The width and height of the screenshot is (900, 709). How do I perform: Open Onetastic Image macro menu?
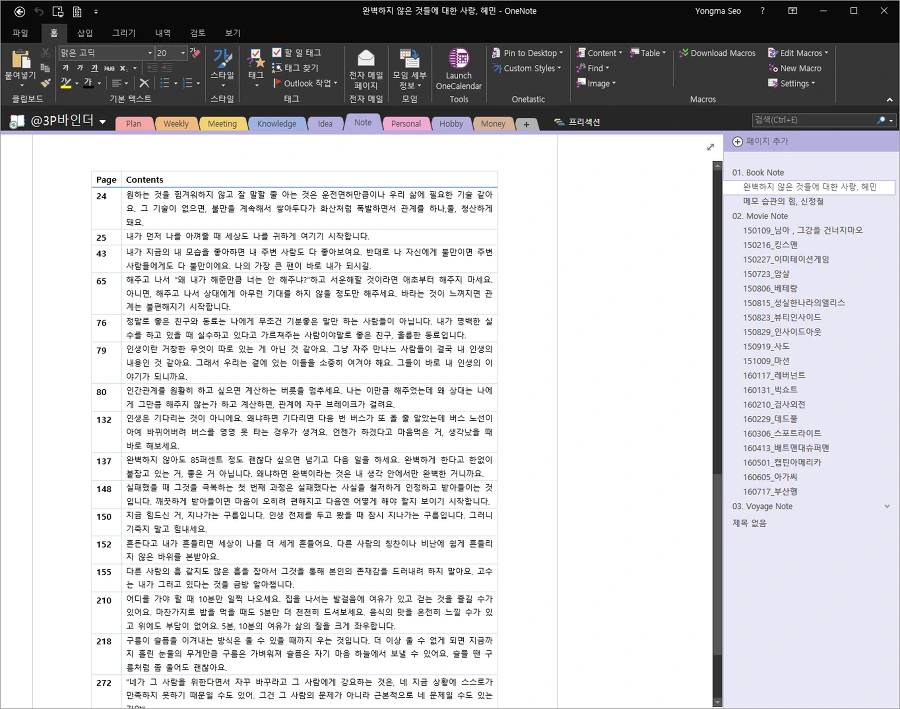pyautogui.click(x=596, y=83)
